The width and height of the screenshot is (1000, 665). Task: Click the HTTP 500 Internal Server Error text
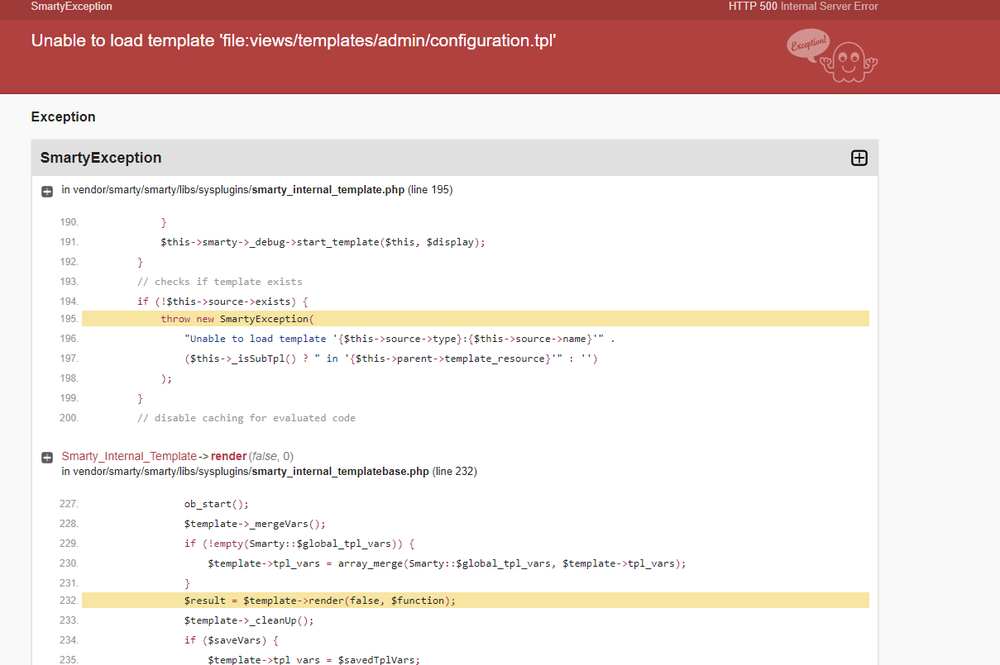coord(803,6)
